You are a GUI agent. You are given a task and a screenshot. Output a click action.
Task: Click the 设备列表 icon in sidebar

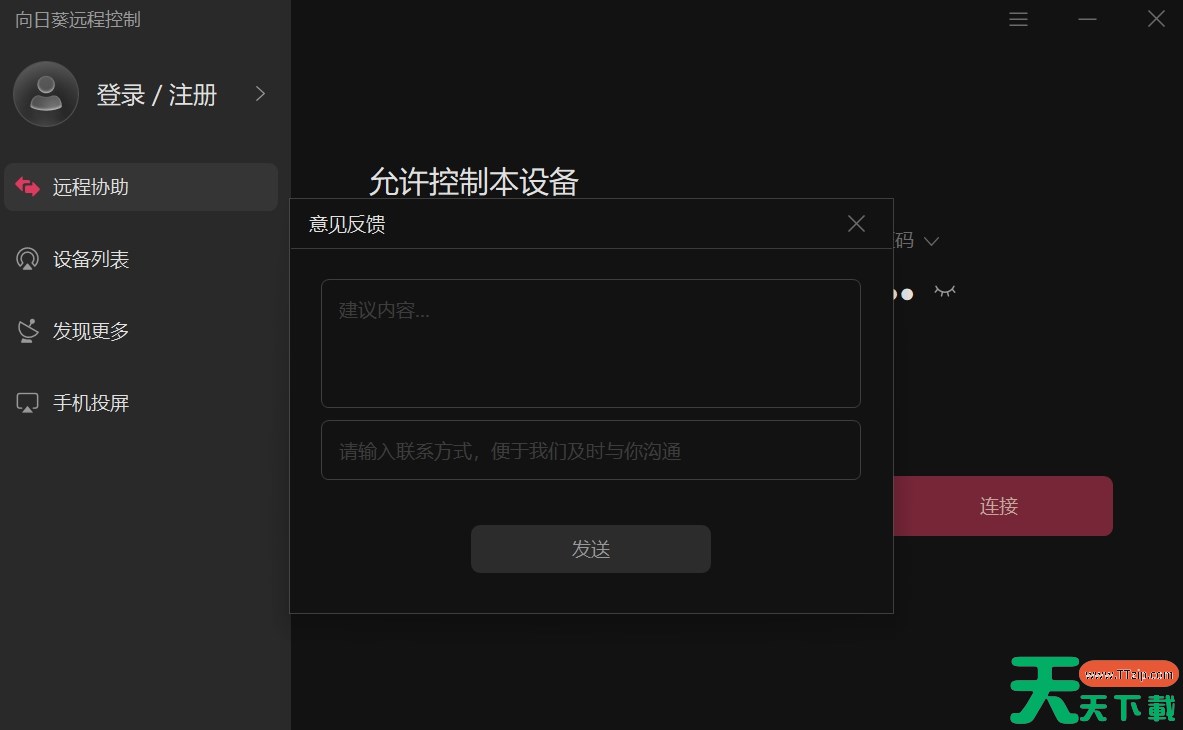click(x=28, y=259)
